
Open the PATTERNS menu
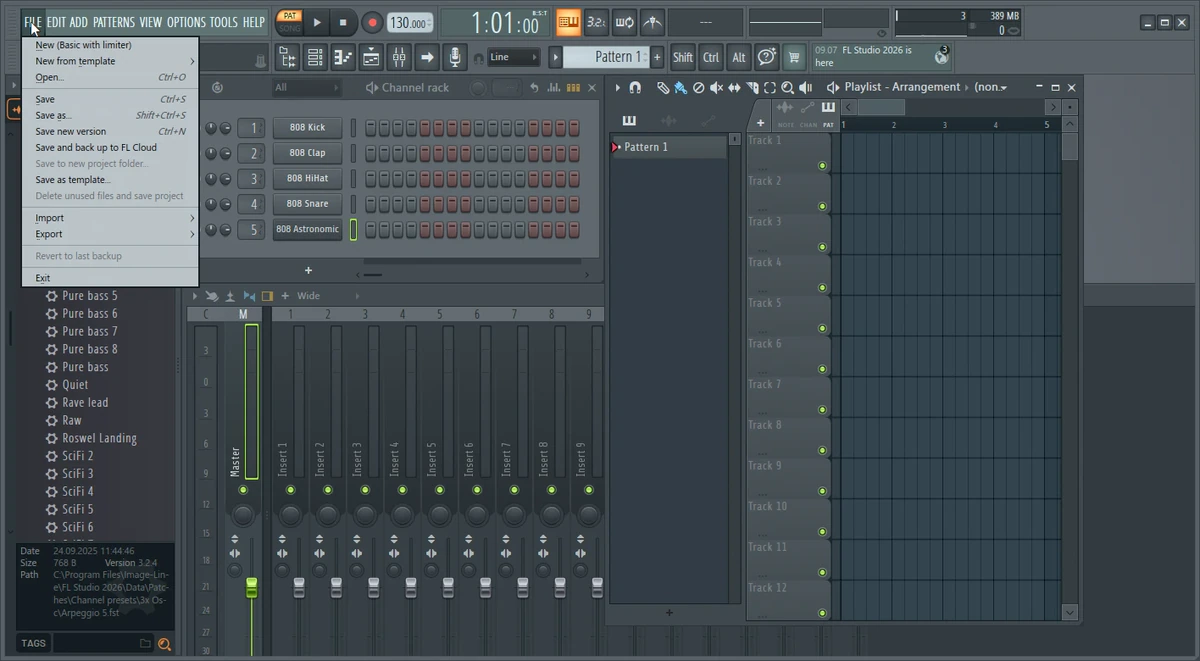click(x=114, y=22)
